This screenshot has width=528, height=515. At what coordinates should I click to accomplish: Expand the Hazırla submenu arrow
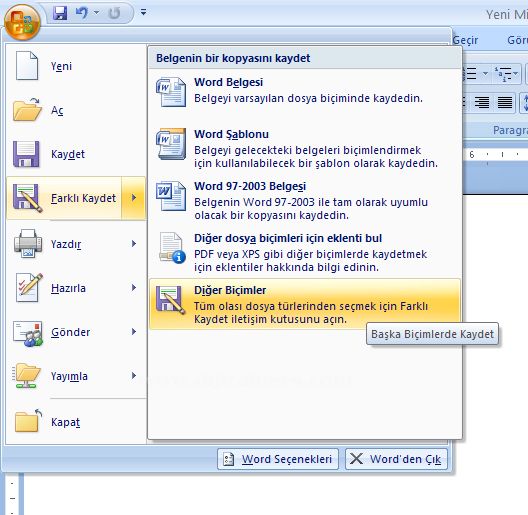coord(134,288)
